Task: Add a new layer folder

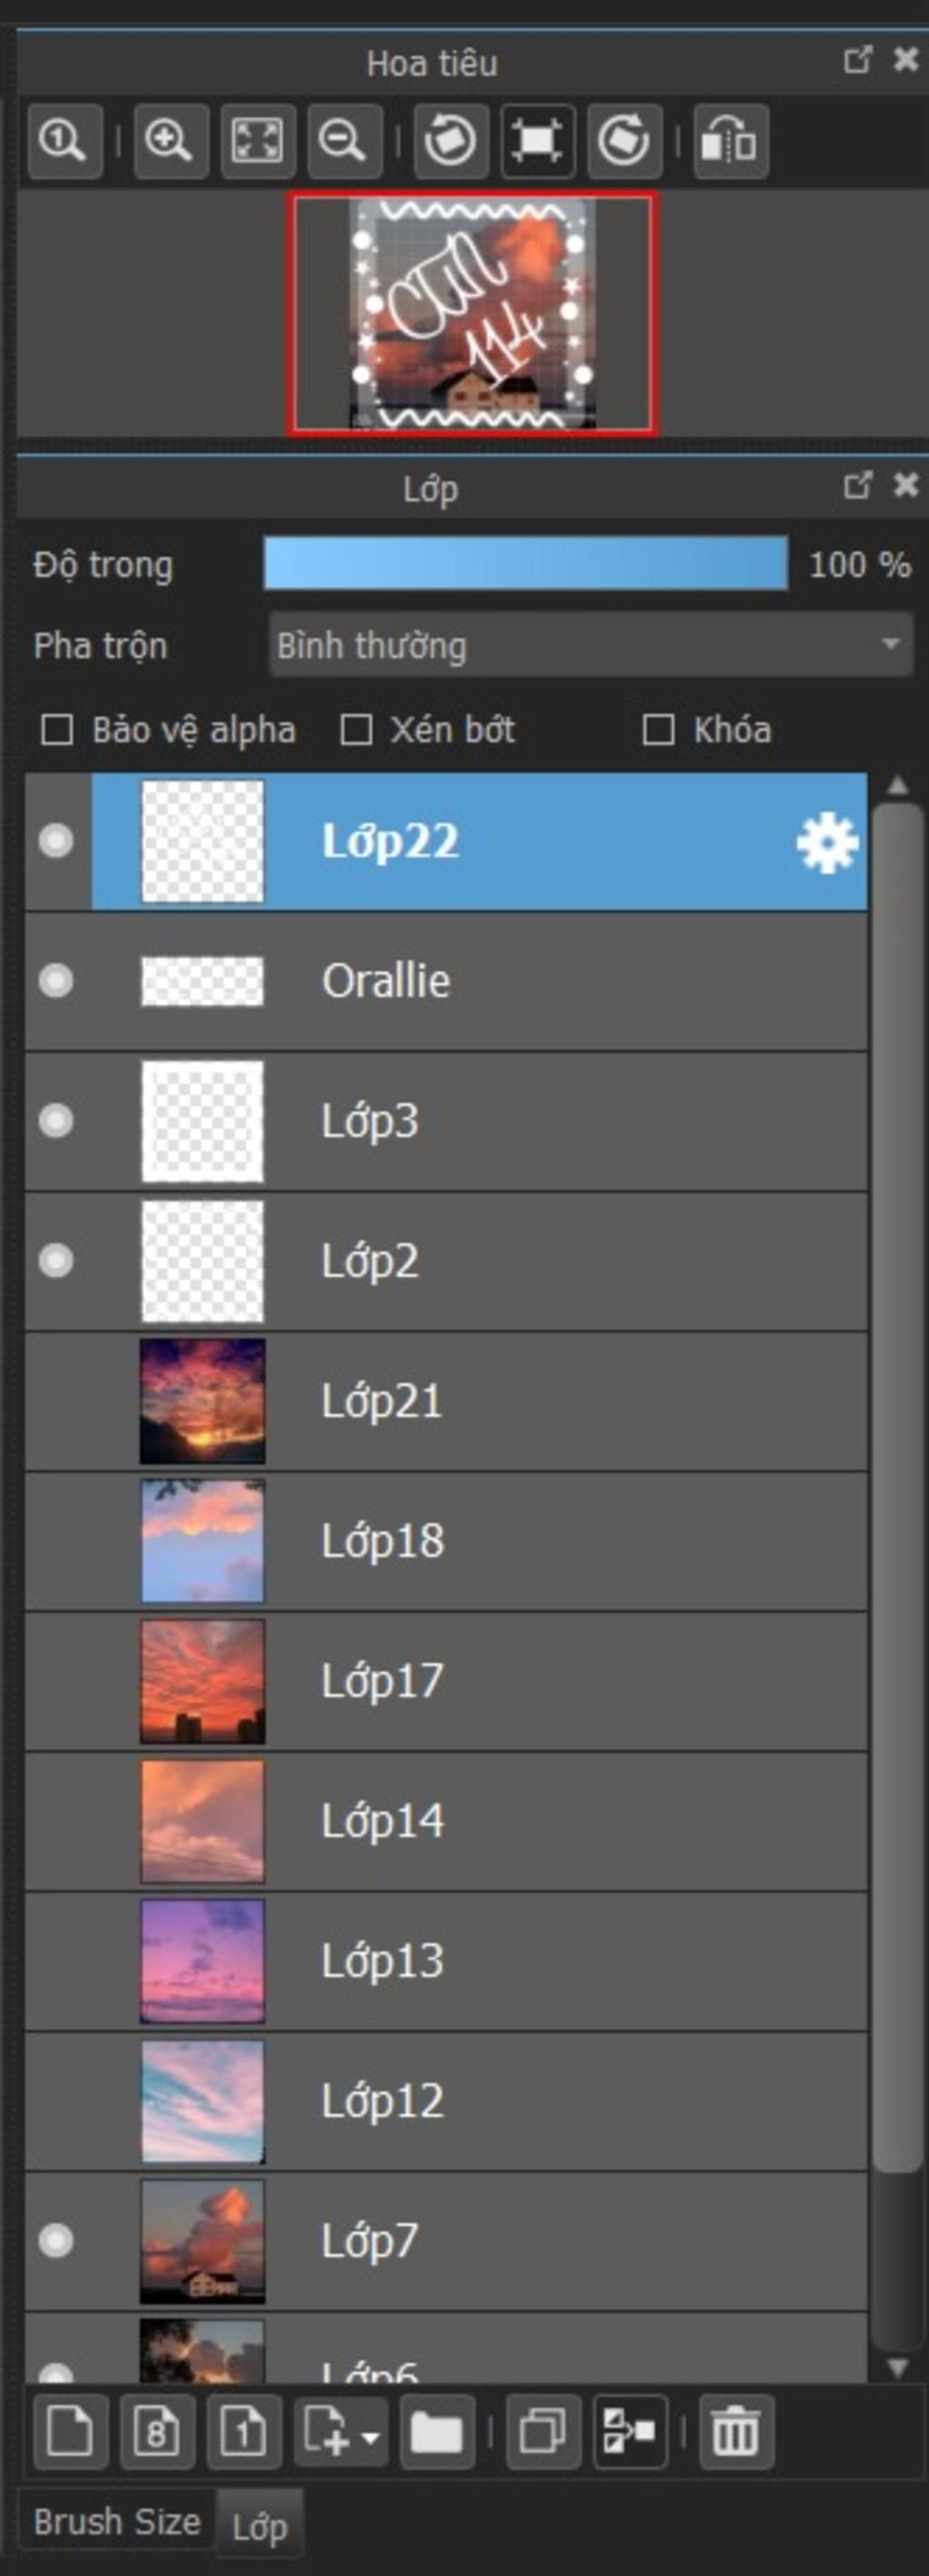Action: [x=437, y=2430]
